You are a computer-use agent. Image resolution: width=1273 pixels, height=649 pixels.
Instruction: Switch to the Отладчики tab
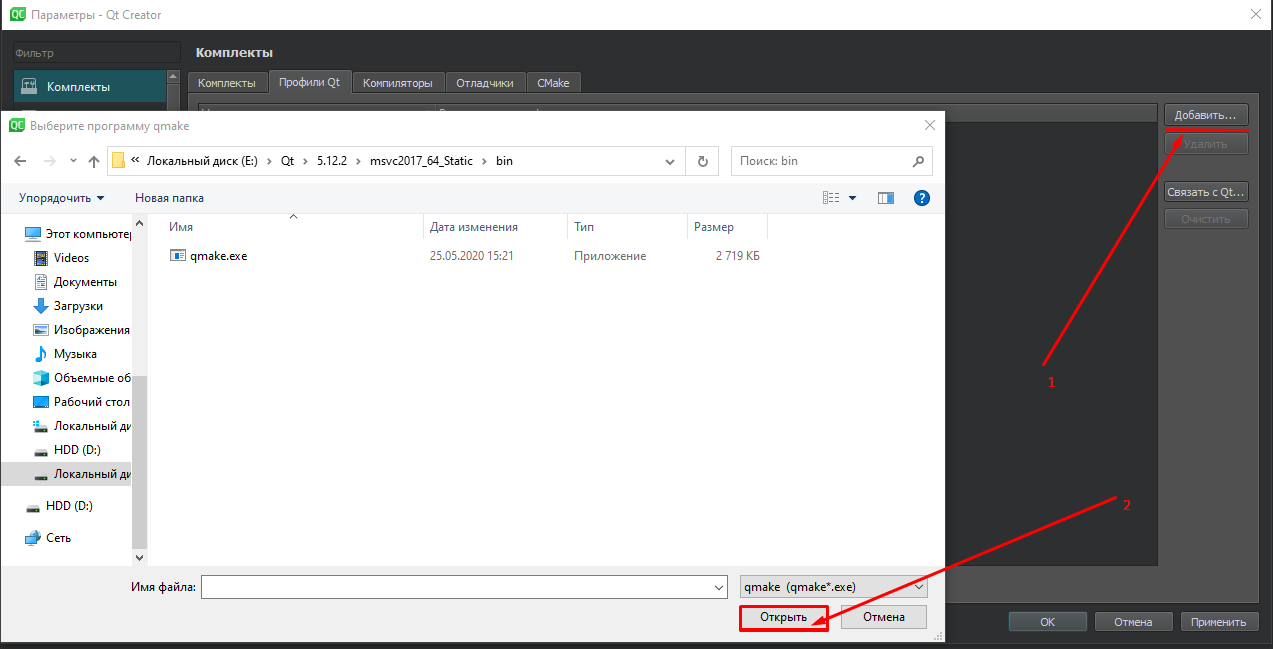pos(484,83)
